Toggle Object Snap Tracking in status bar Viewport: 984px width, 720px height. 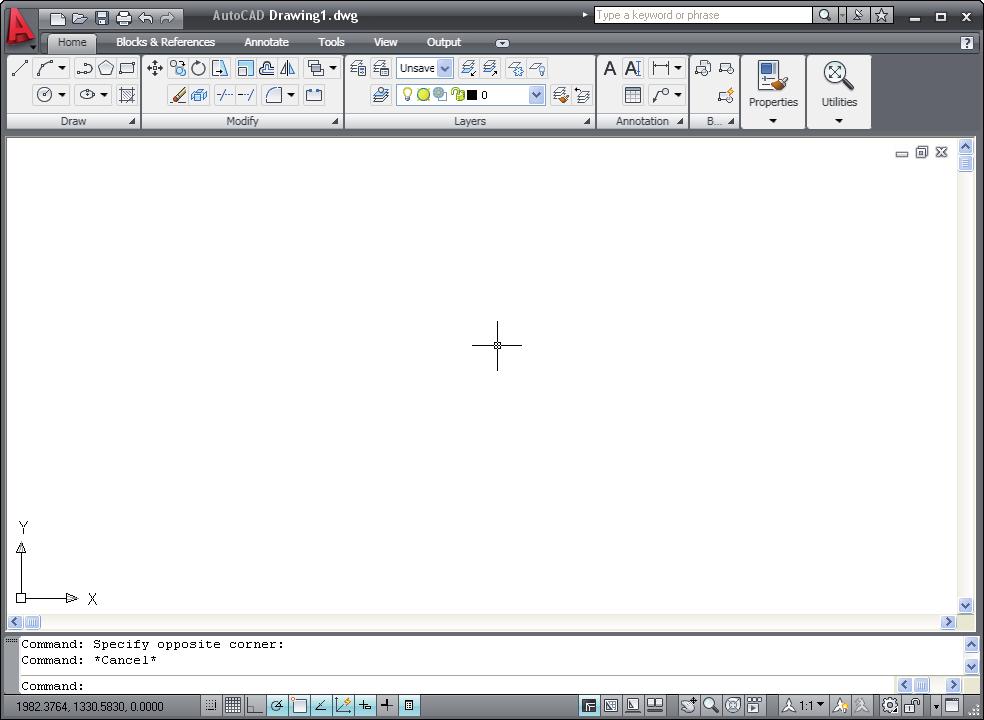click(x=321, y=706)
